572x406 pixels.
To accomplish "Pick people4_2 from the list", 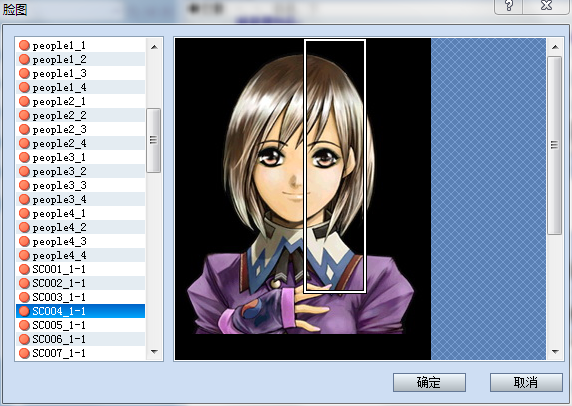I will pos(81,227).
